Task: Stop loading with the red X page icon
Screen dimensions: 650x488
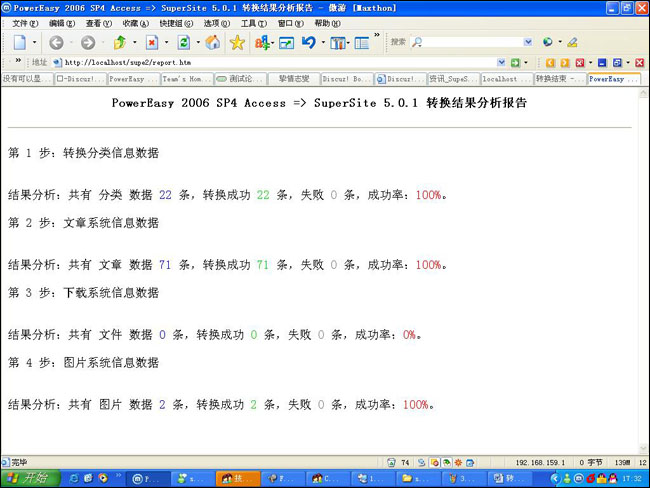Action: point(152,42)
